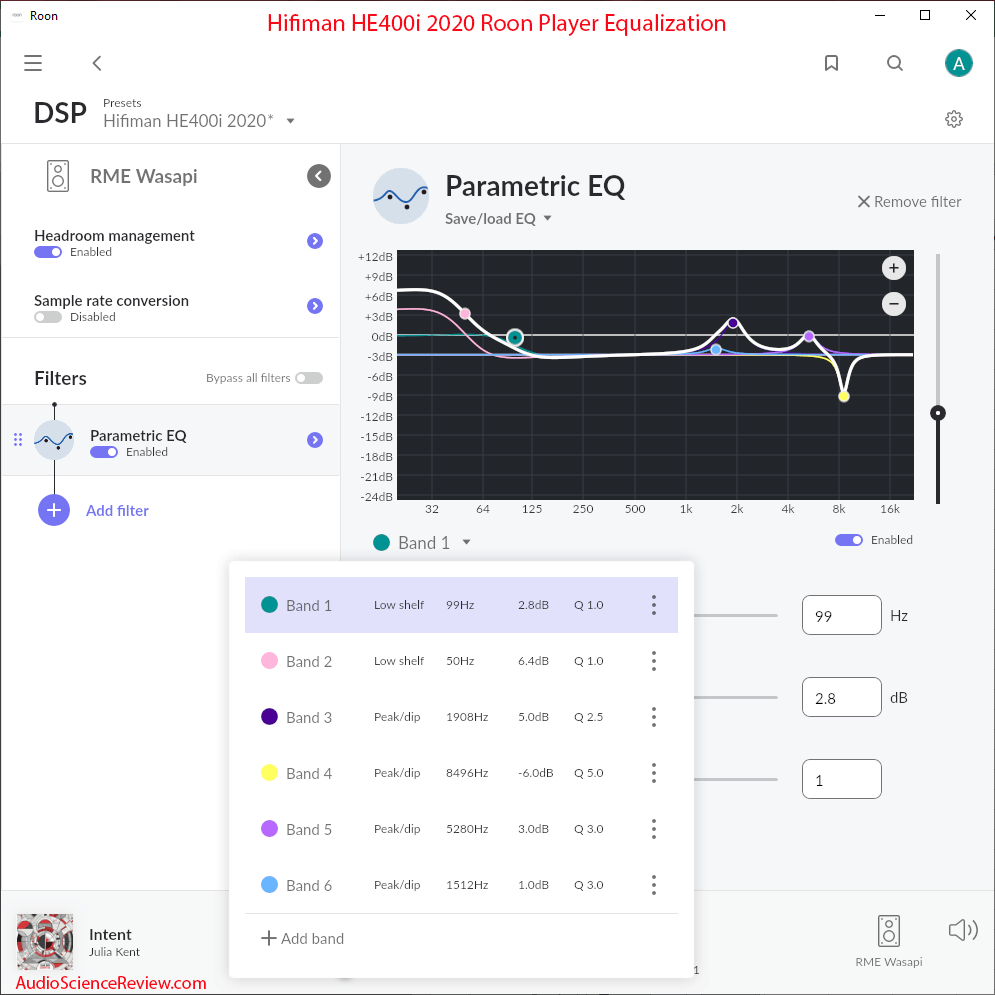Minimize the Roon window

[880, 15]
